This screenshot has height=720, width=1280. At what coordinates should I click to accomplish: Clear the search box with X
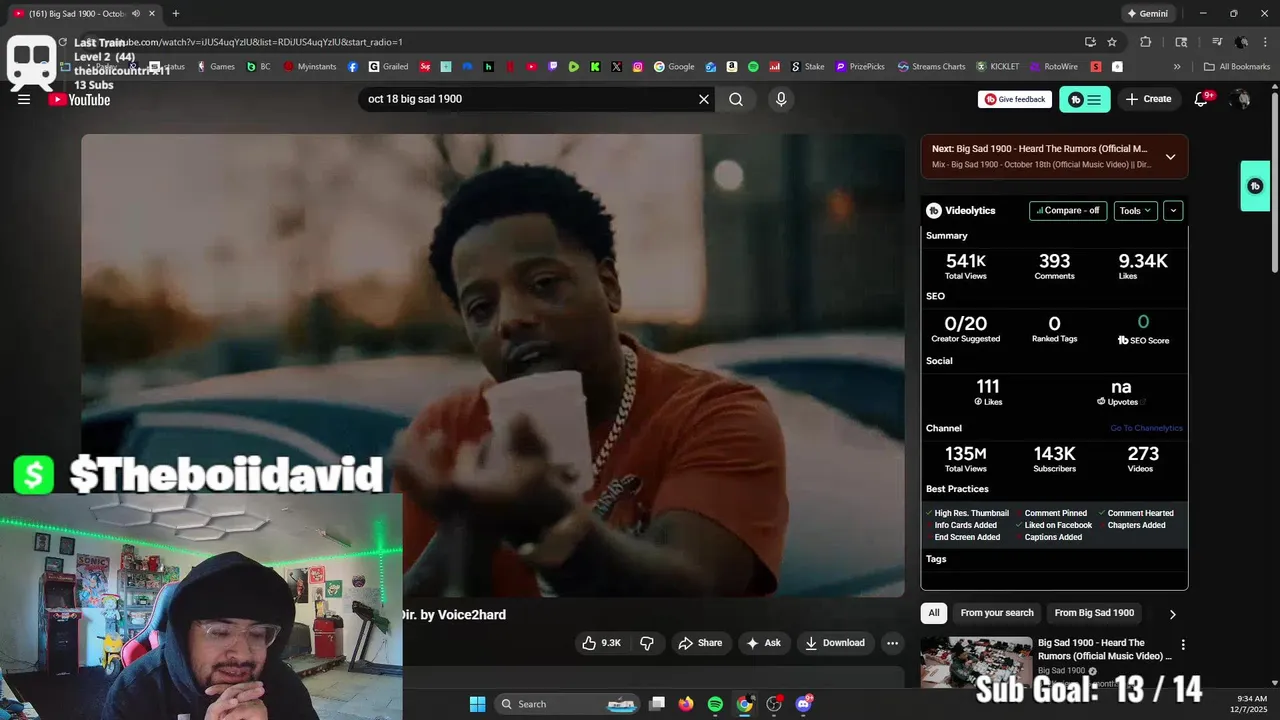(x=704, y=99)
